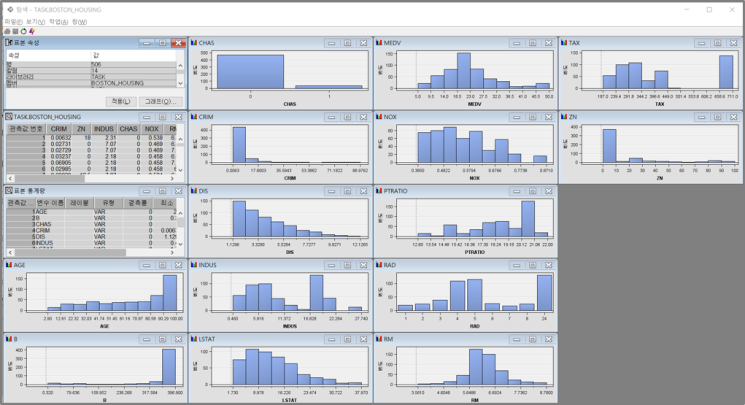Screen dimensions: 745x405
Task: Click the MEDV histogram window icon
Action: 379,43
